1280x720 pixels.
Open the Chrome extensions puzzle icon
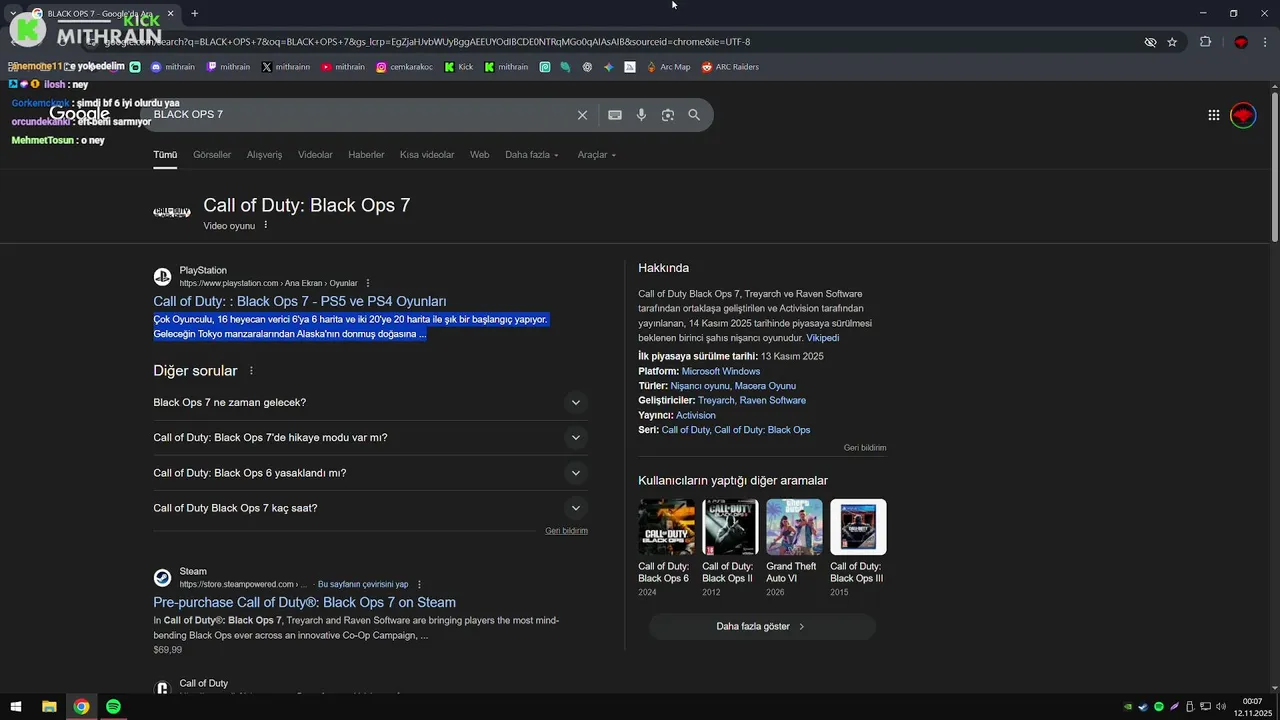click(1205, 42)
